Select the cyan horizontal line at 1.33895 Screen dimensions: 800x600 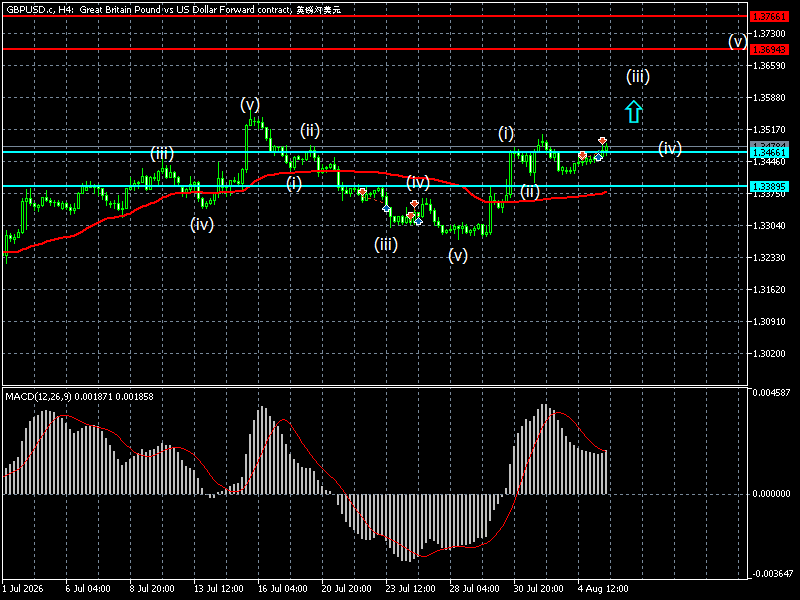(x=375, y=186)
